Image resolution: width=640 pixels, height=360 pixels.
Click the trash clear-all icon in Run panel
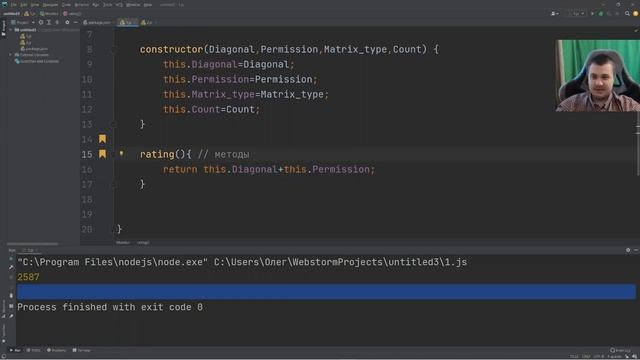tap(11, 296)
